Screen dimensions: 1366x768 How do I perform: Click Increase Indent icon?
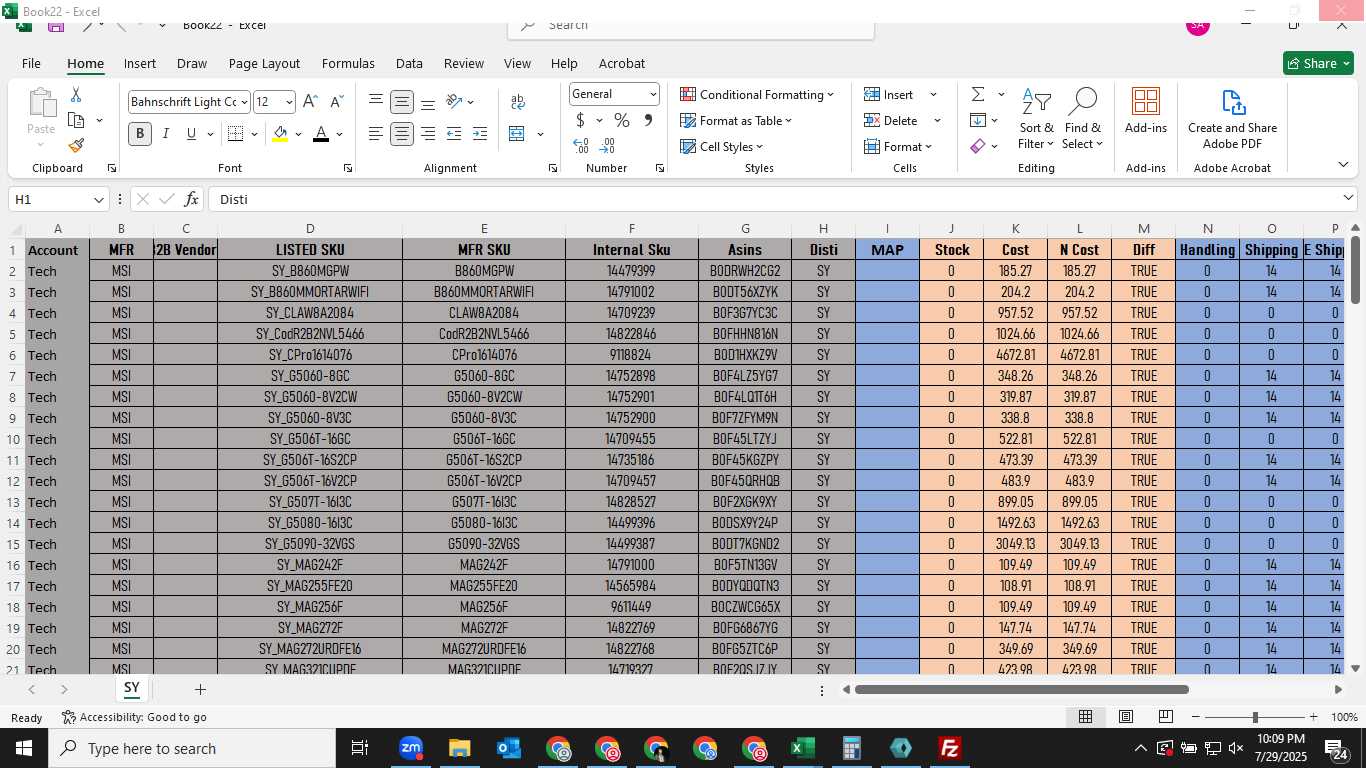pyautogui.click(x=480, y=134)
